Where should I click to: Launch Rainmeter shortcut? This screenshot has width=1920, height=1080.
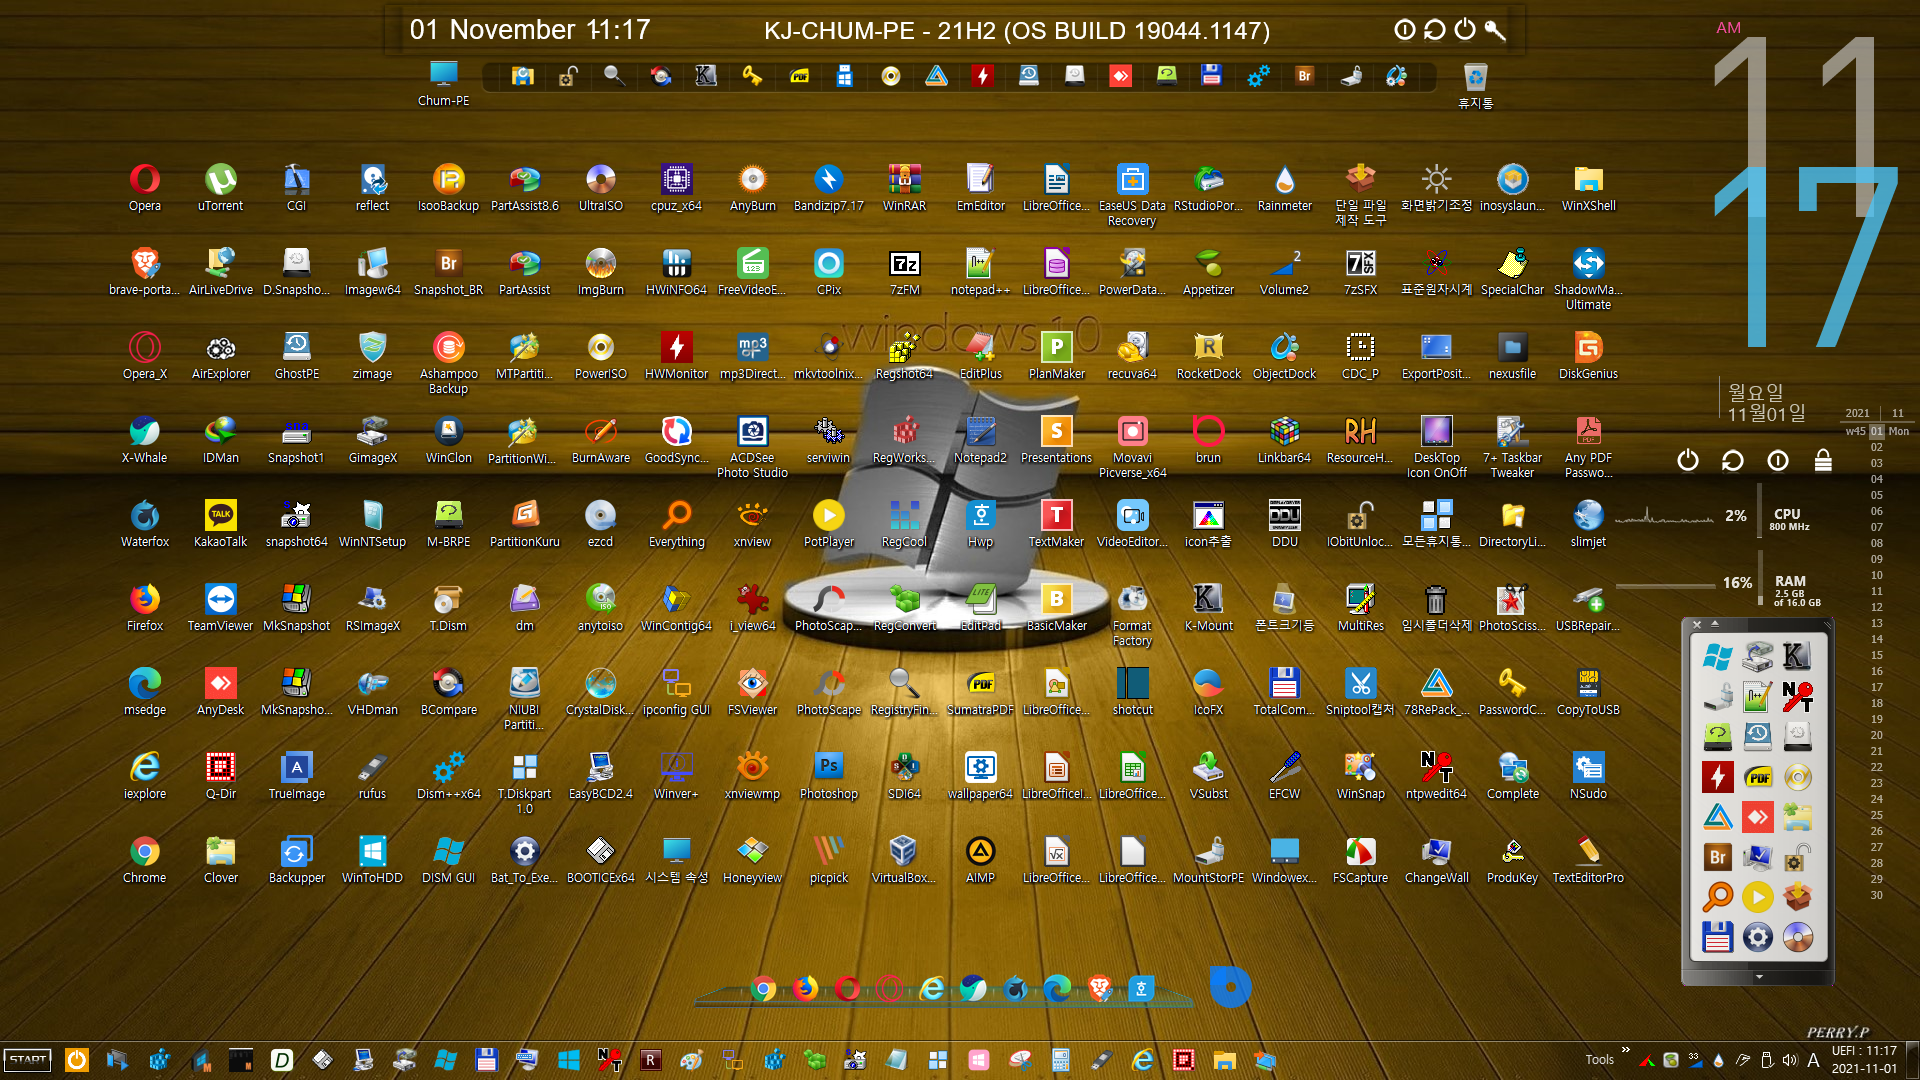pos(1284,187)
